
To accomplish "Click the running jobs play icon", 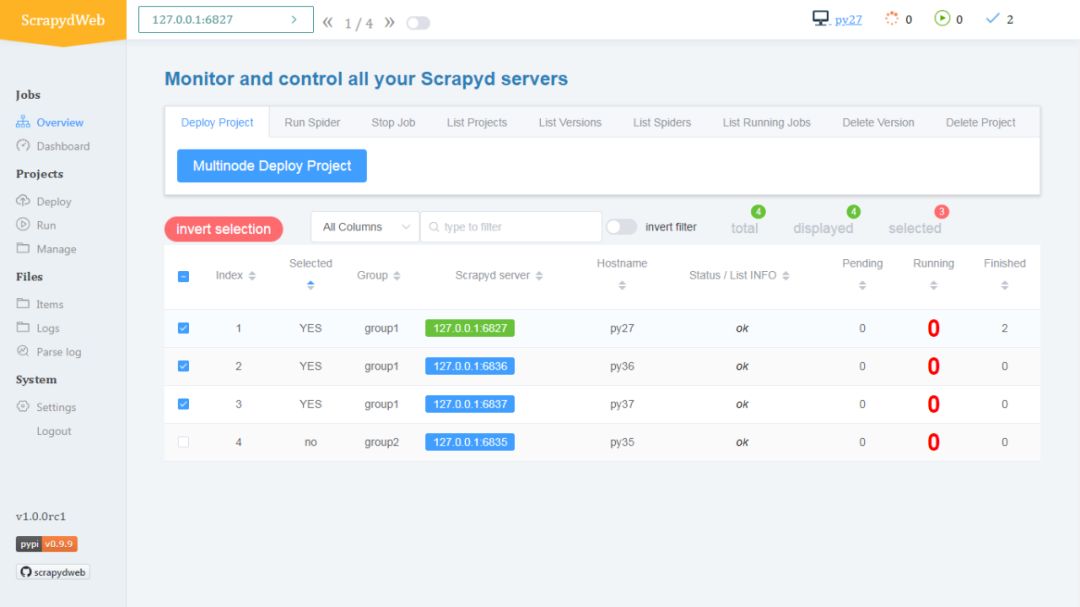I will coord(942,19).
